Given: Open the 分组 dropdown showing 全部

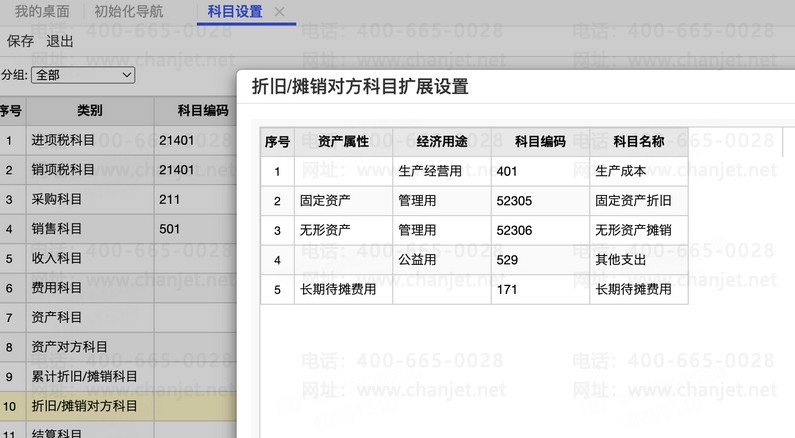Looking at the screenshot, I should [x=83, y=75].
